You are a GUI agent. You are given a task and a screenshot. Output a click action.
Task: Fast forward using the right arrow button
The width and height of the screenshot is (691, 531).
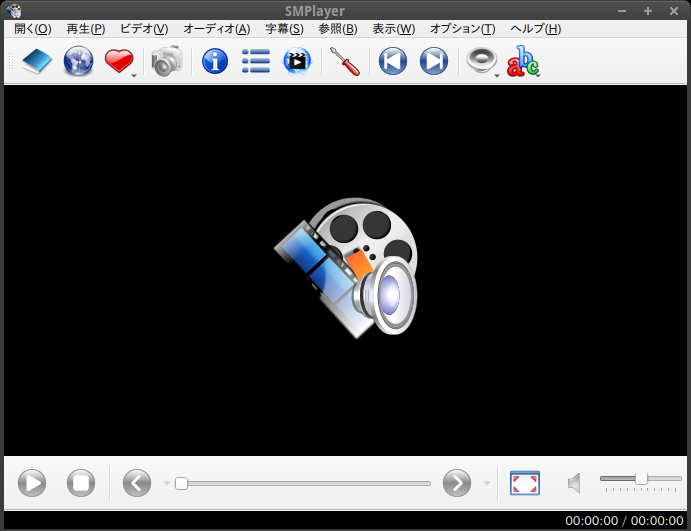(457, 483)
